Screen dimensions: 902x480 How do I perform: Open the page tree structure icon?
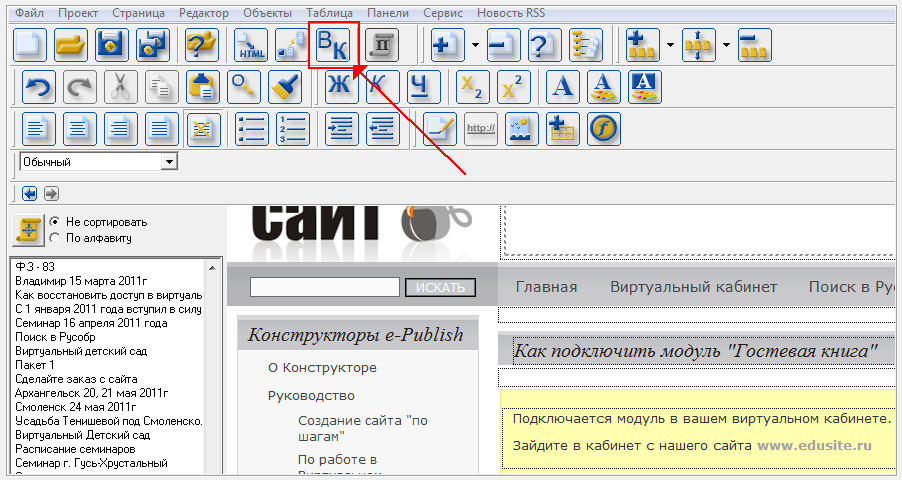coord(586,45)
